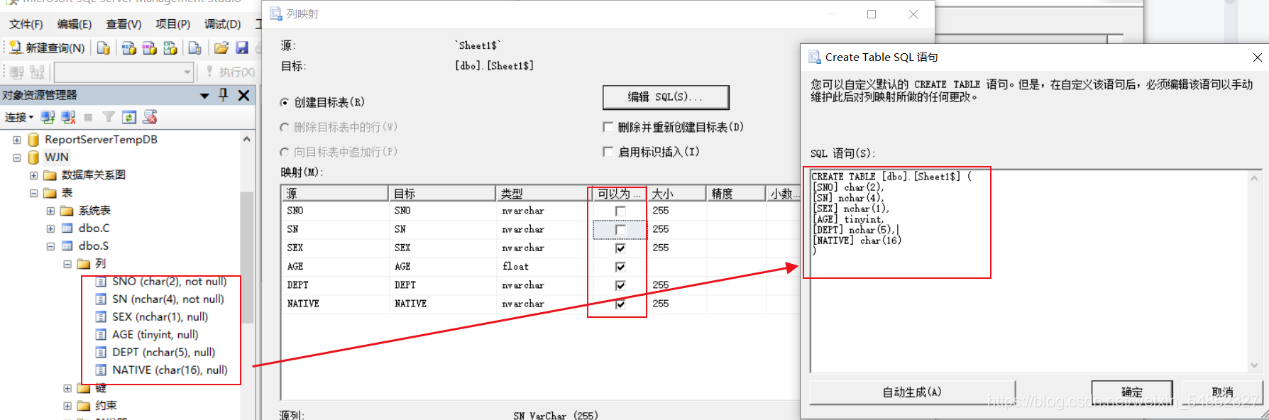Click the Disconnect server icon

pyautogui.click(x=68, y=117)
